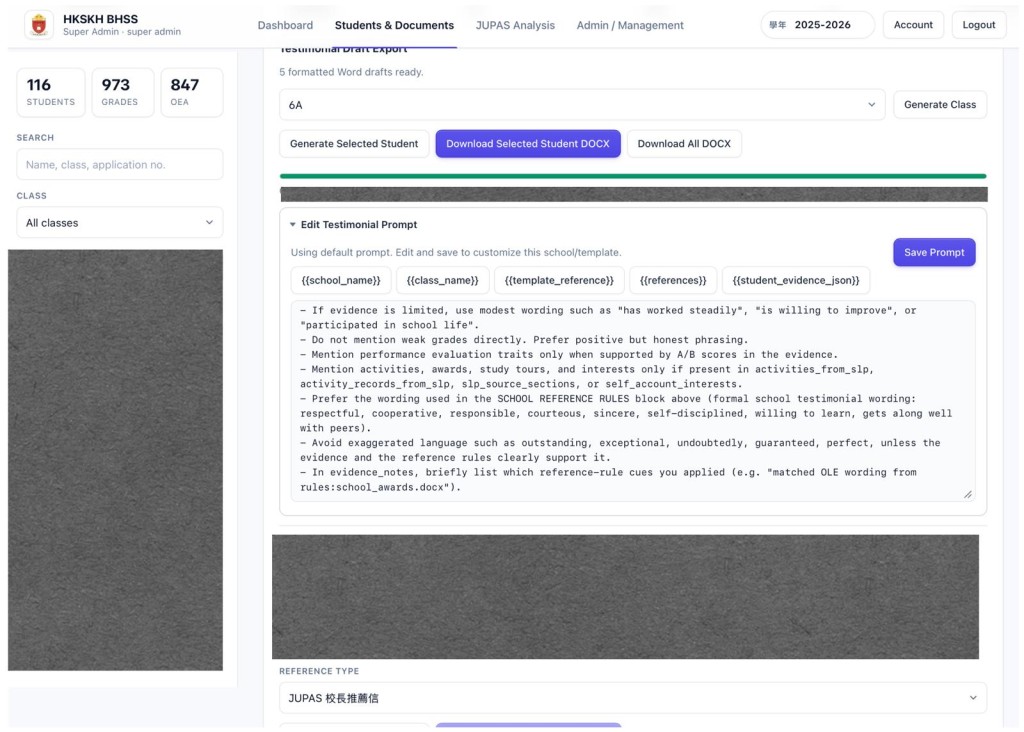Click the Logout button
Image resolution: width=1024 pixels, height=732 pixels.
pyautogui.click(x=978, y=25)
